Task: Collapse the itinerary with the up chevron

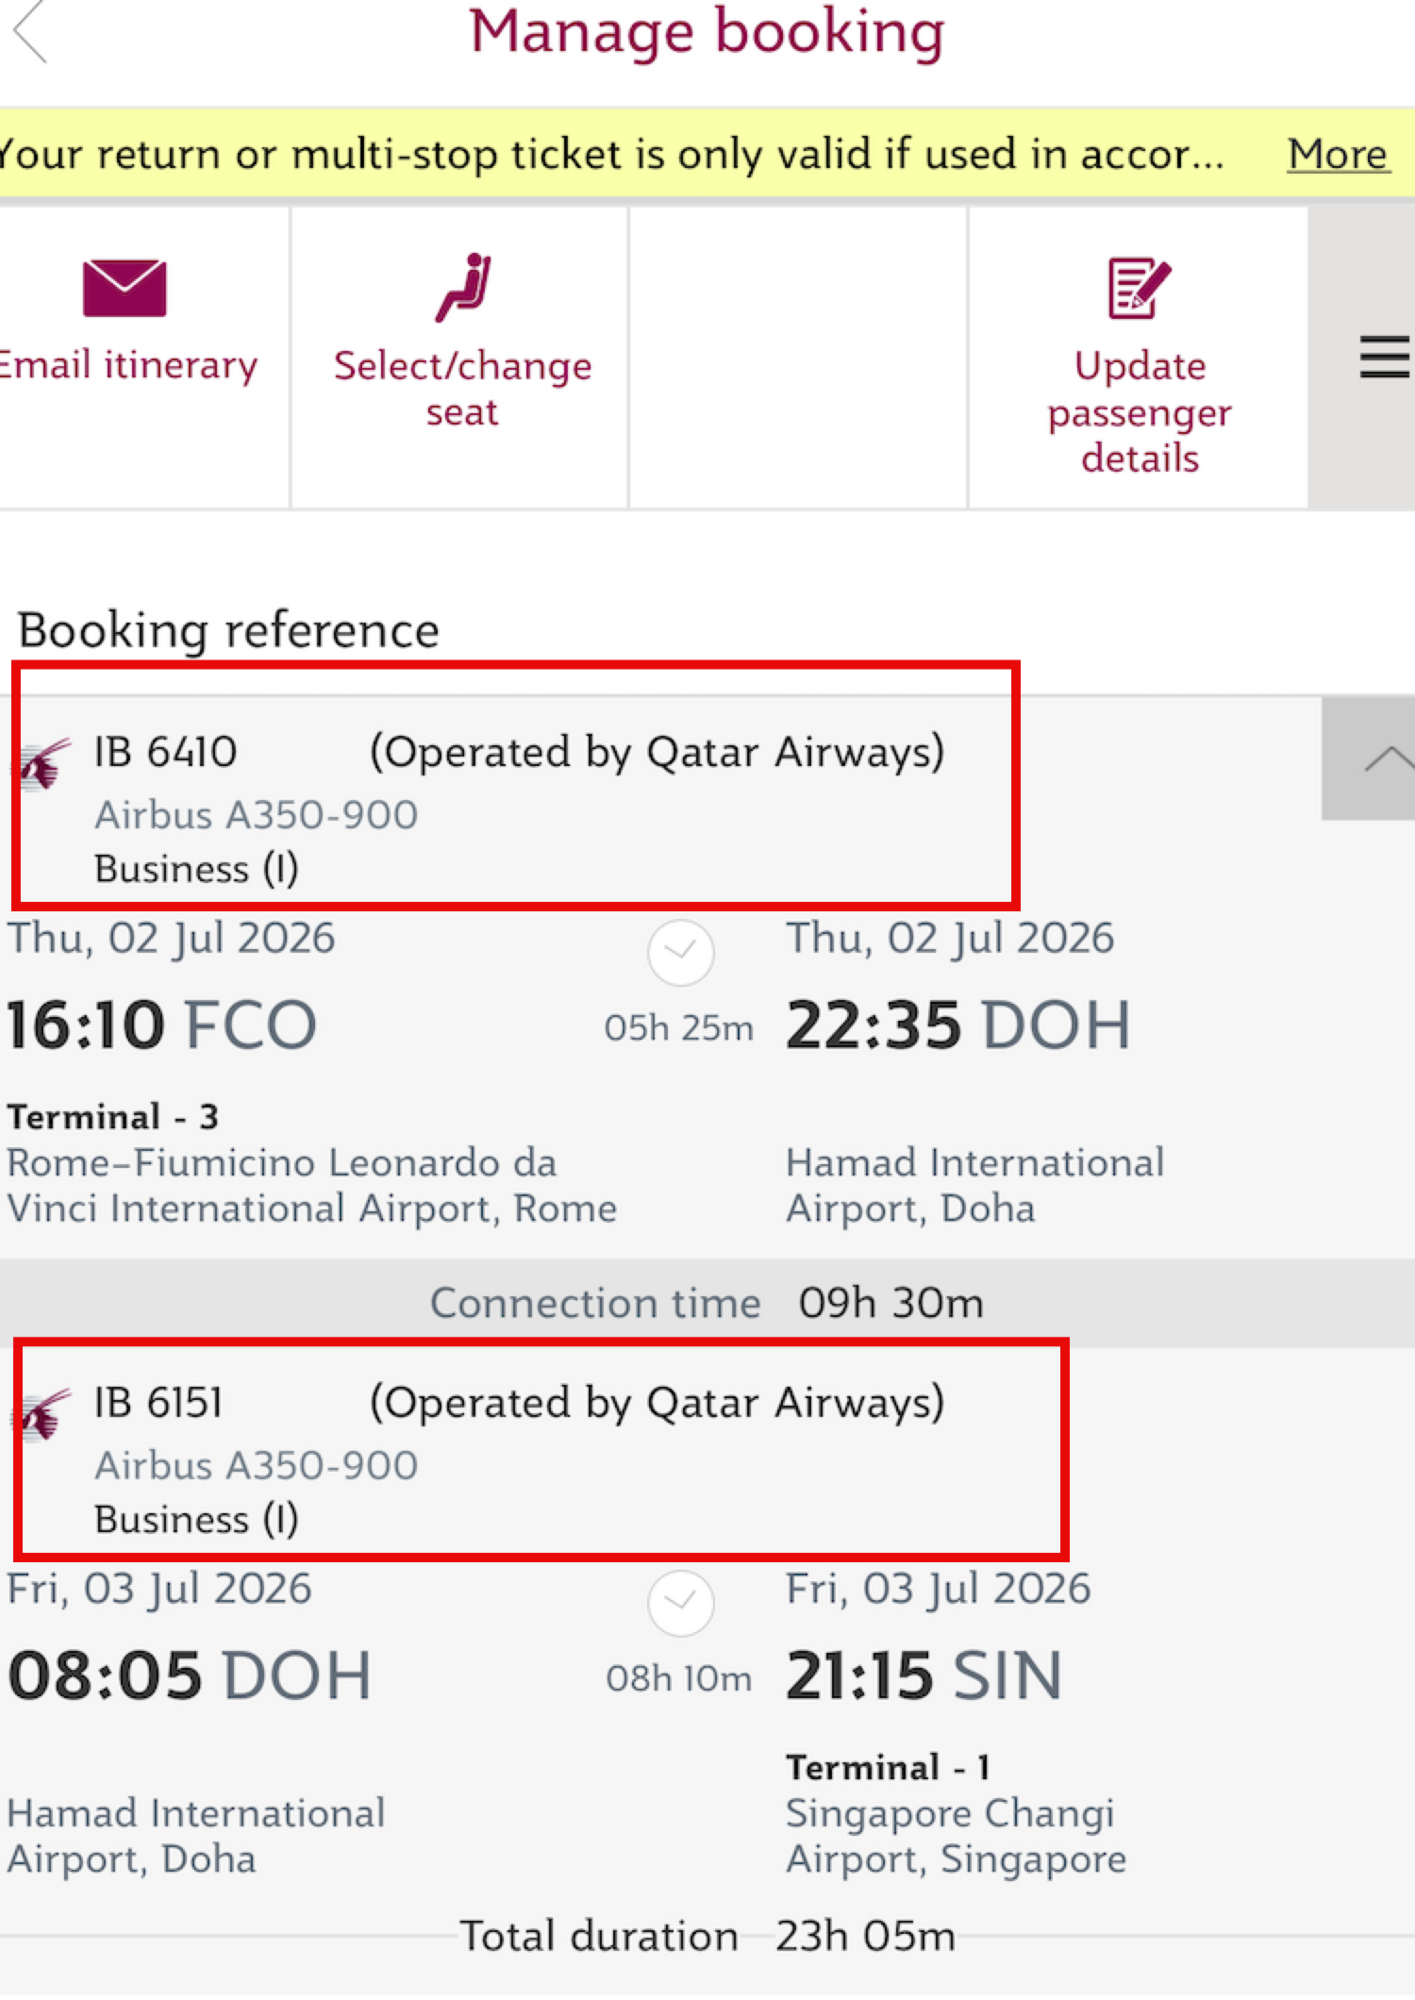Action: 1386,760
